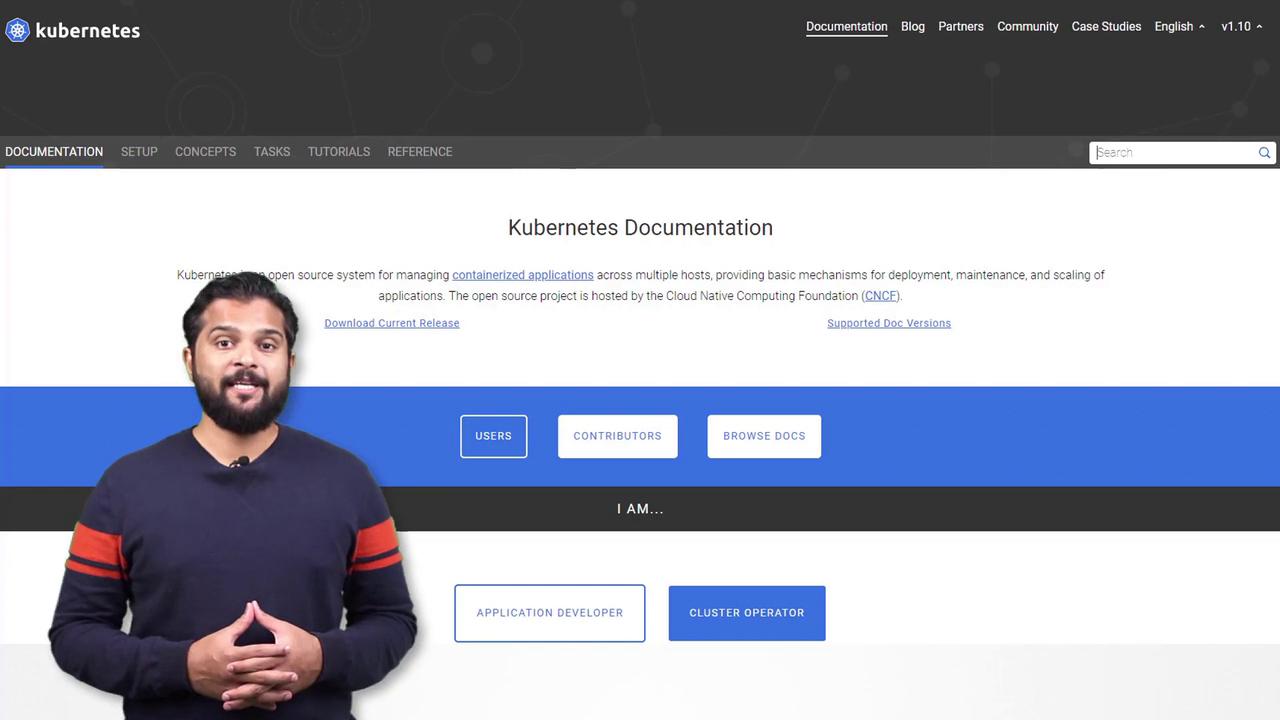
Task: Open Case Studies page
Action: 1106,27
